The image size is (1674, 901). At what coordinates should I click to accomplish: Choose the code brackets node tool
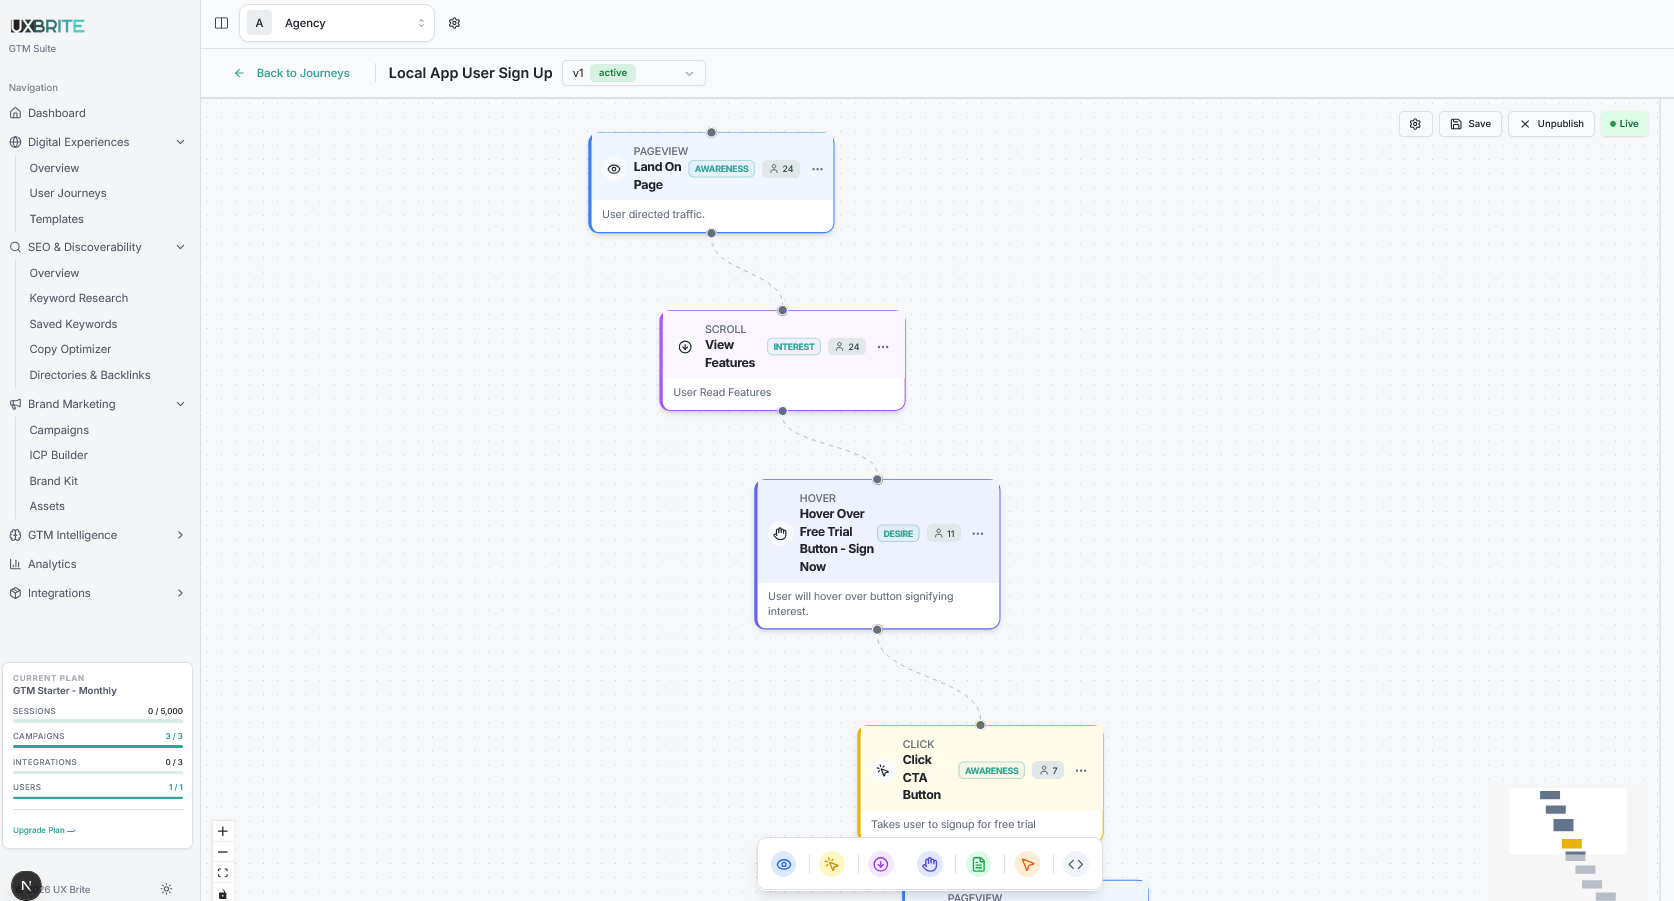pyautogui.click(x=1076, y=864)
